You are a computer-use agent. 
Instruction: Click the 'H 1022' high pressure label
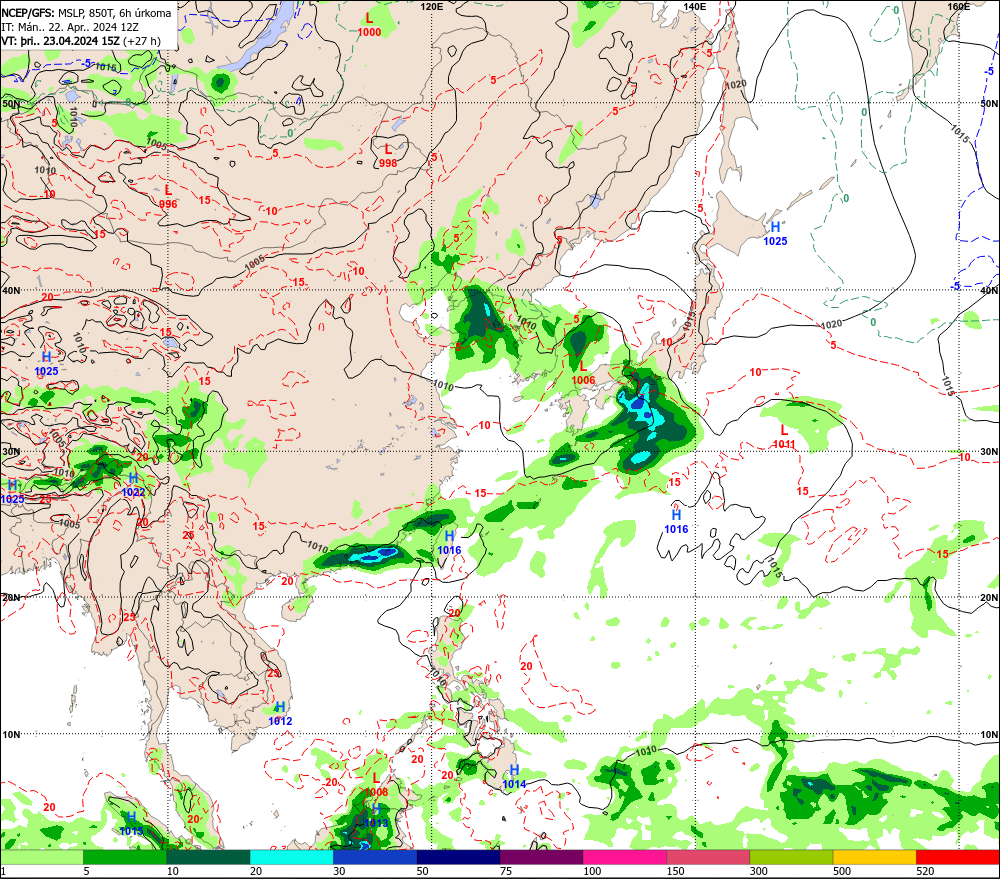pos(133,485)
